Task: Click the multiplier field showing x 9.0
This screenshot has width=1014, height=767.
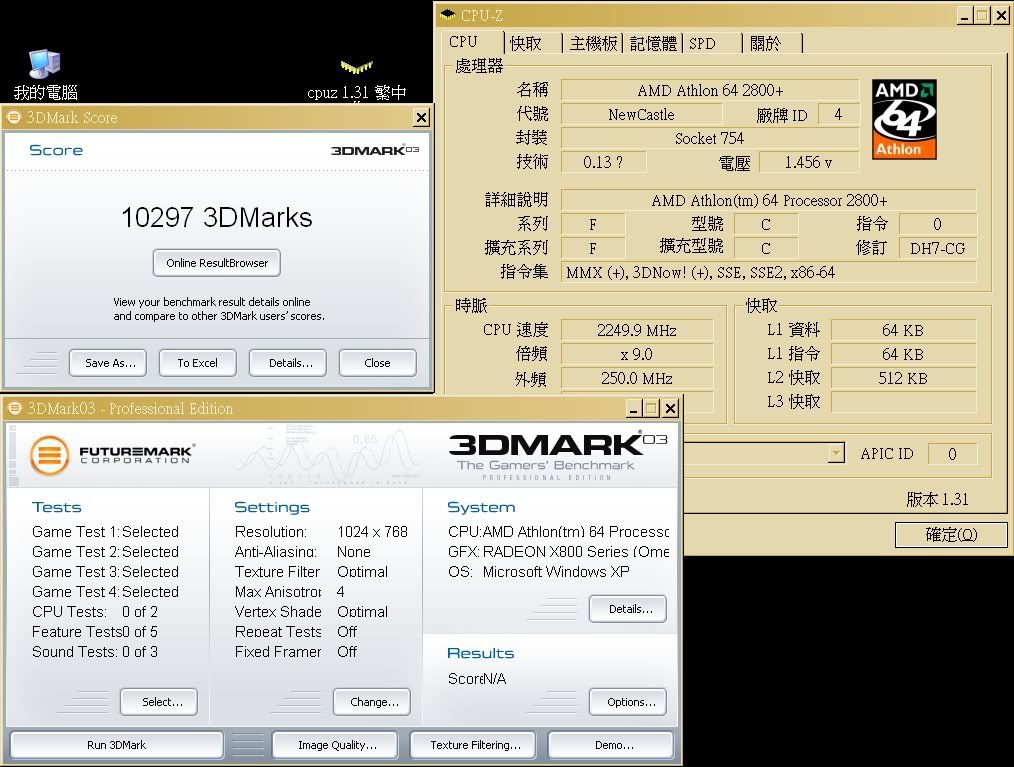Action: pyautogui.click(x=637, y=354)
